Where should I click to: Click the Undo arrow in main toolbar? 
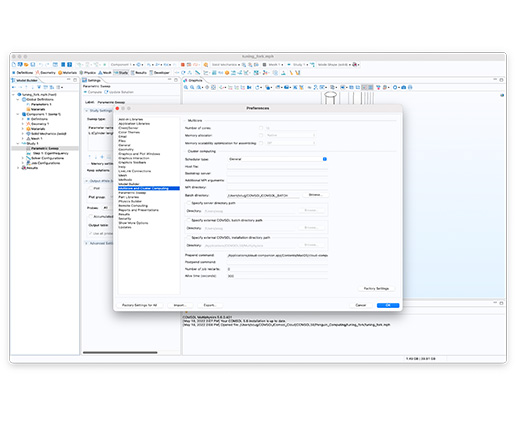(40, 64)
